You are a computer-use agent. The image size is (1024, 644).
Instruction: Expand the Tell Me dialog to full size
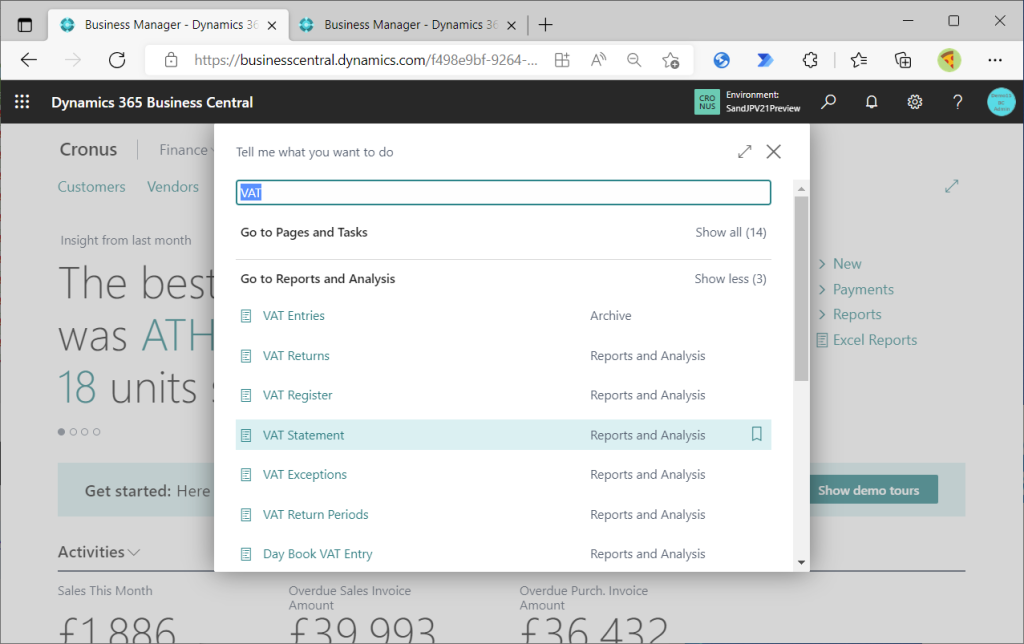(744, 152)
